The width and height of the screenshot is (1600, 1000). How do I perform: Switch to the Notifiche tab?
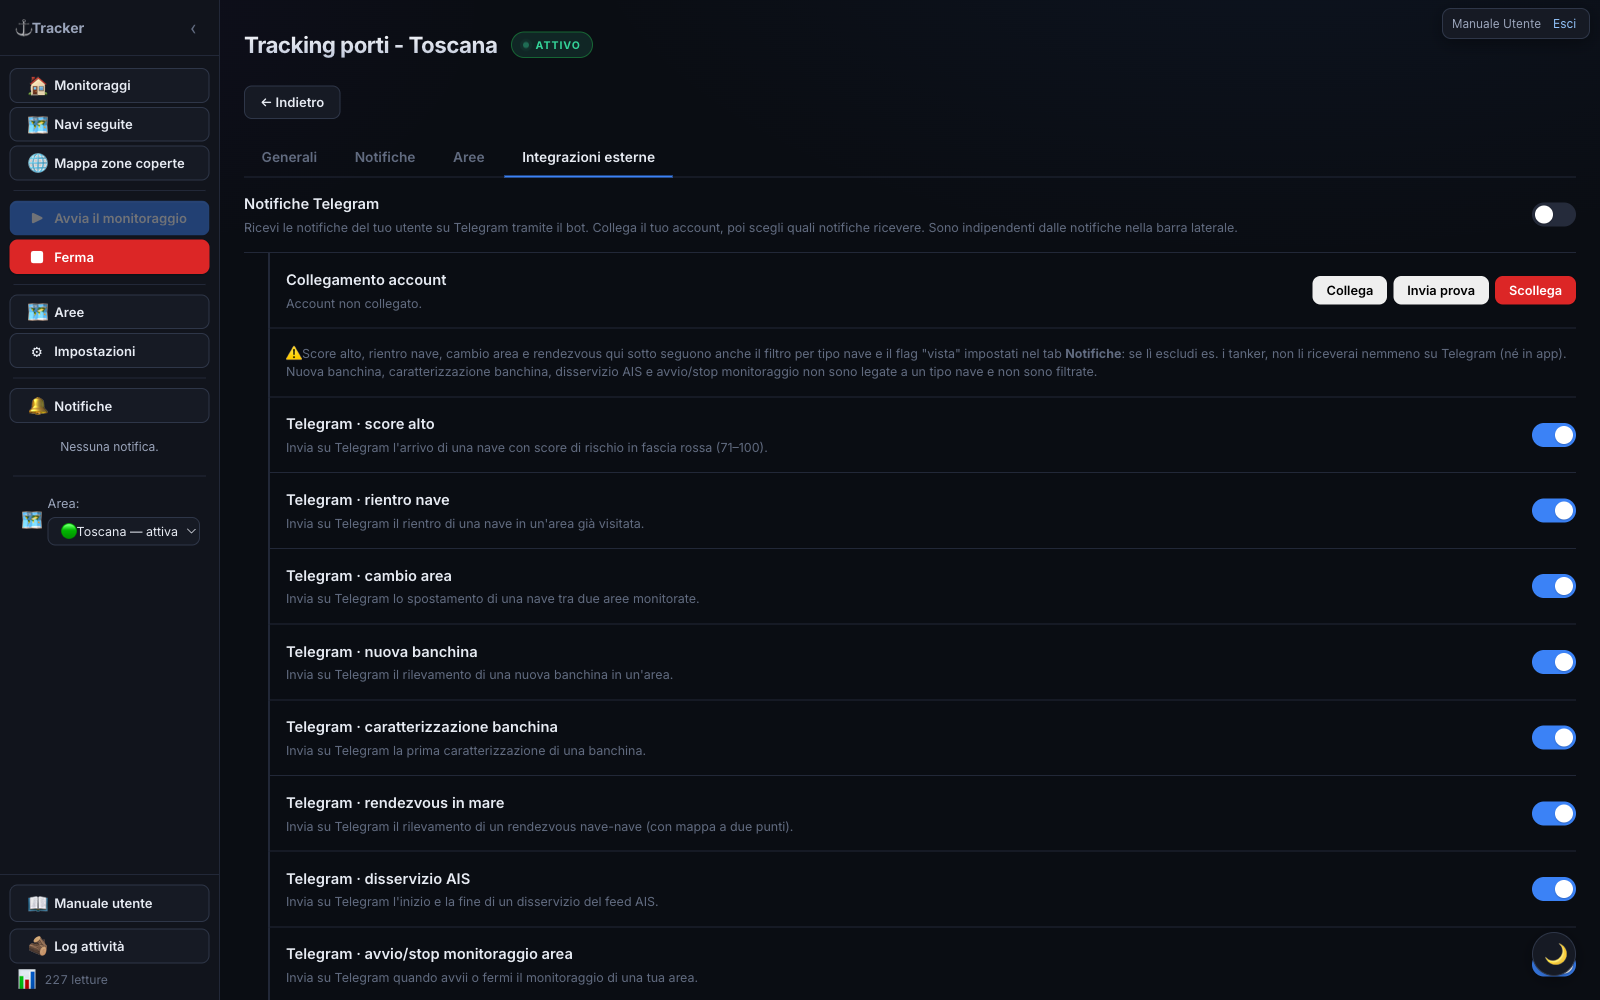click(385, 157)
